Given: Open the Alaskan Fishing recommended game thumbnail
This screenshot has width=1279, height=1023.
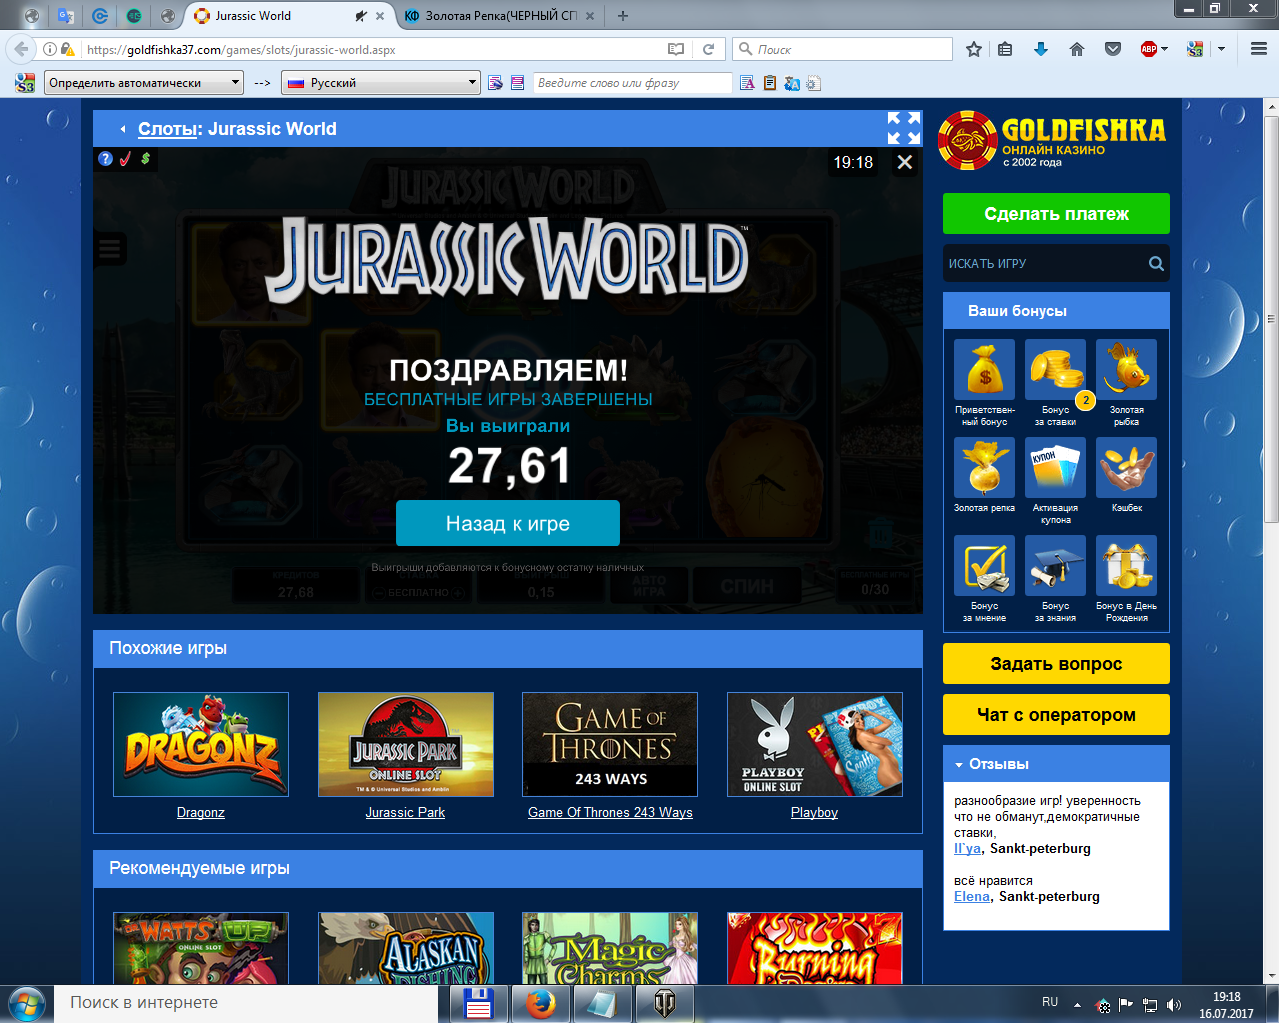Looking at the screenshot, I should [x=405, y=948].
